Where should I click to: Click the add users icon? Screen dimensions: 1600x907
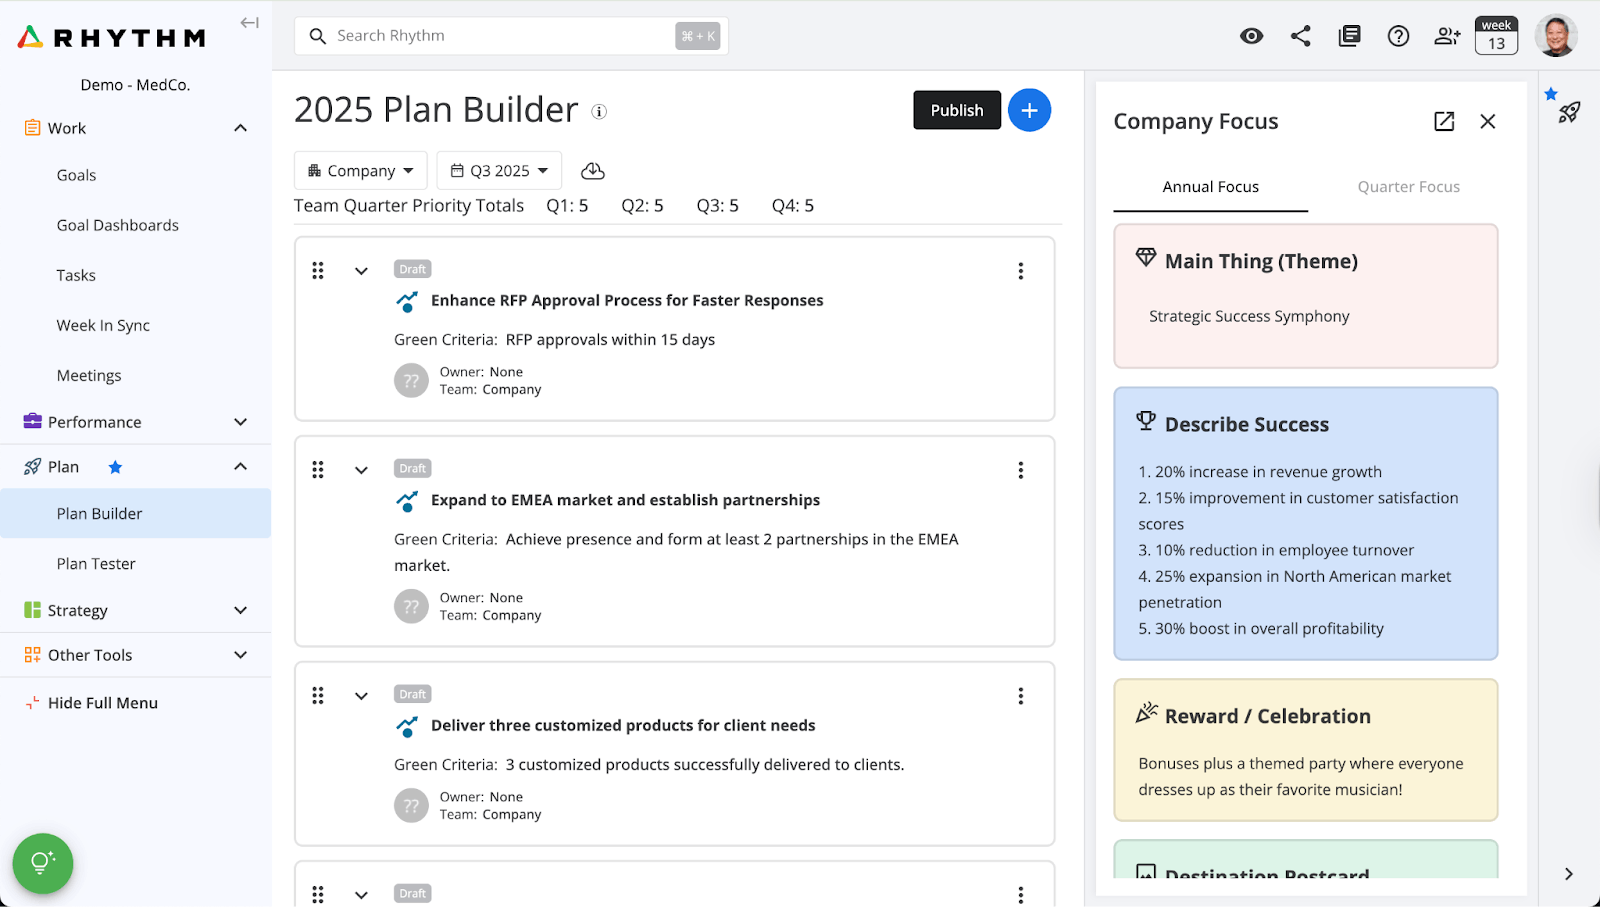tap(1447, 36)
